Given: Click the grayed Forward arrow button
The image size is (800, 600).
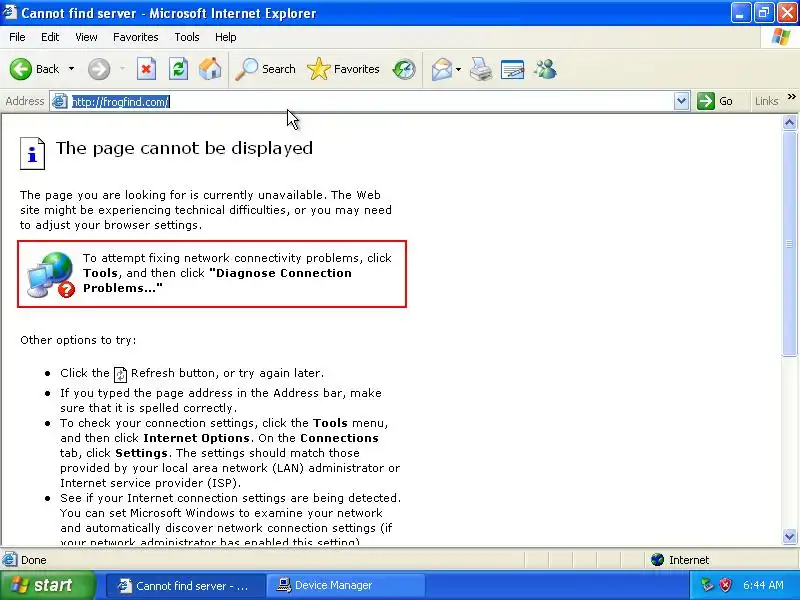Looking at the screenshot, I should click(x=99, y=69).
